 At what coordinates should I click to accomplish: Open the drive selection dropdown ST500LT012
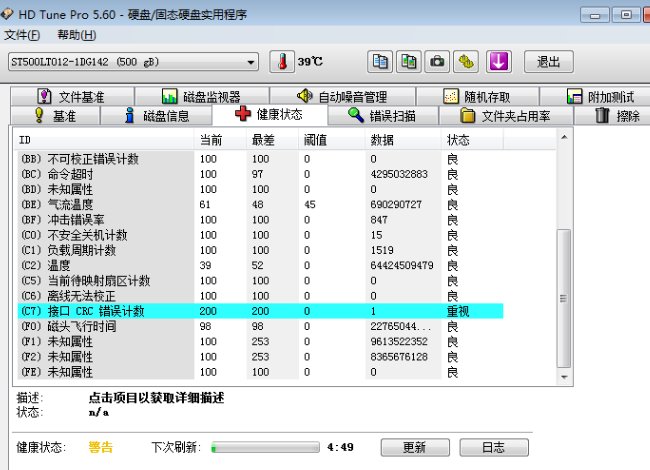tap(133, 62)
